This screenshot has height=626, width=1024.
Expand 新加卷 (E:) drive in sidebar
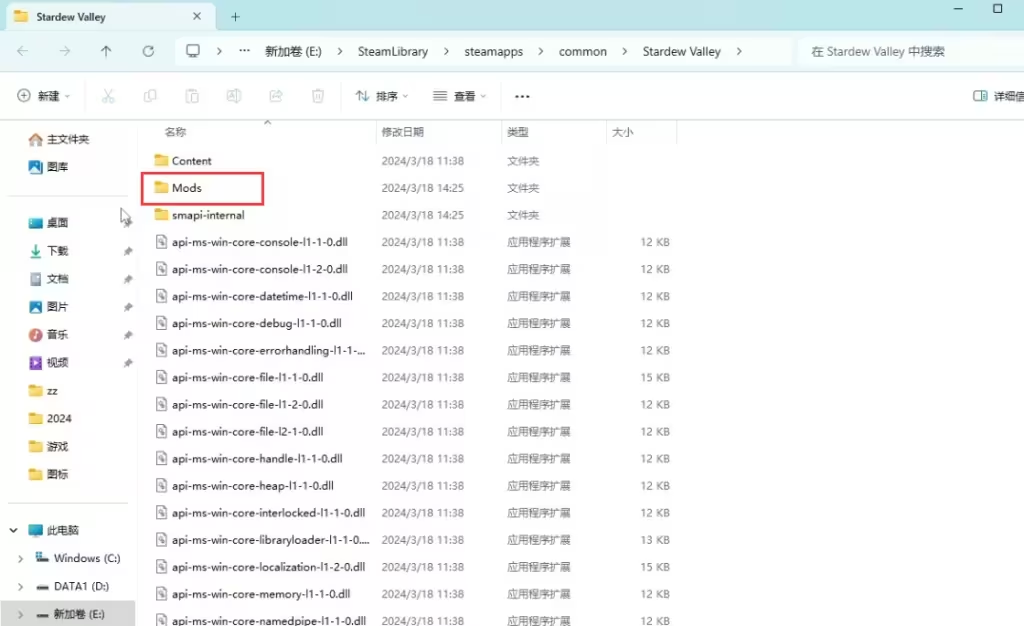point(20,614)
